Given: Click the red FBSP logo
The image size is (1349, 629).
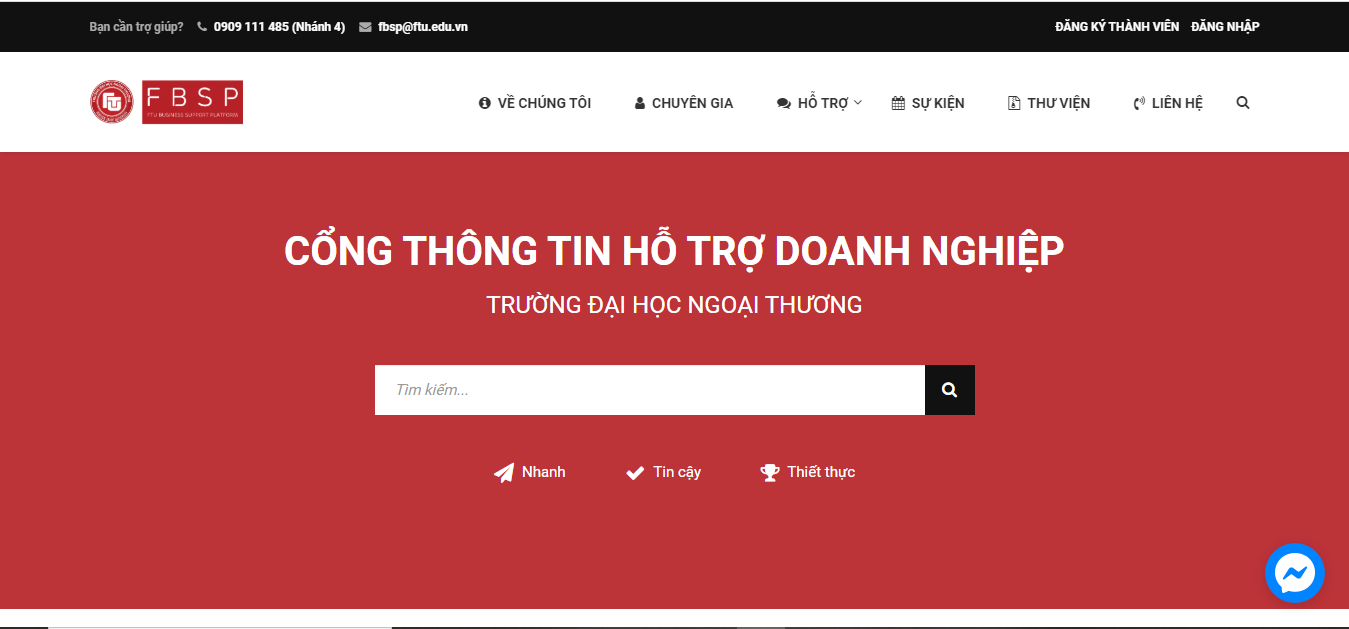Looking at the screenshot, I should tap(192, 102).
